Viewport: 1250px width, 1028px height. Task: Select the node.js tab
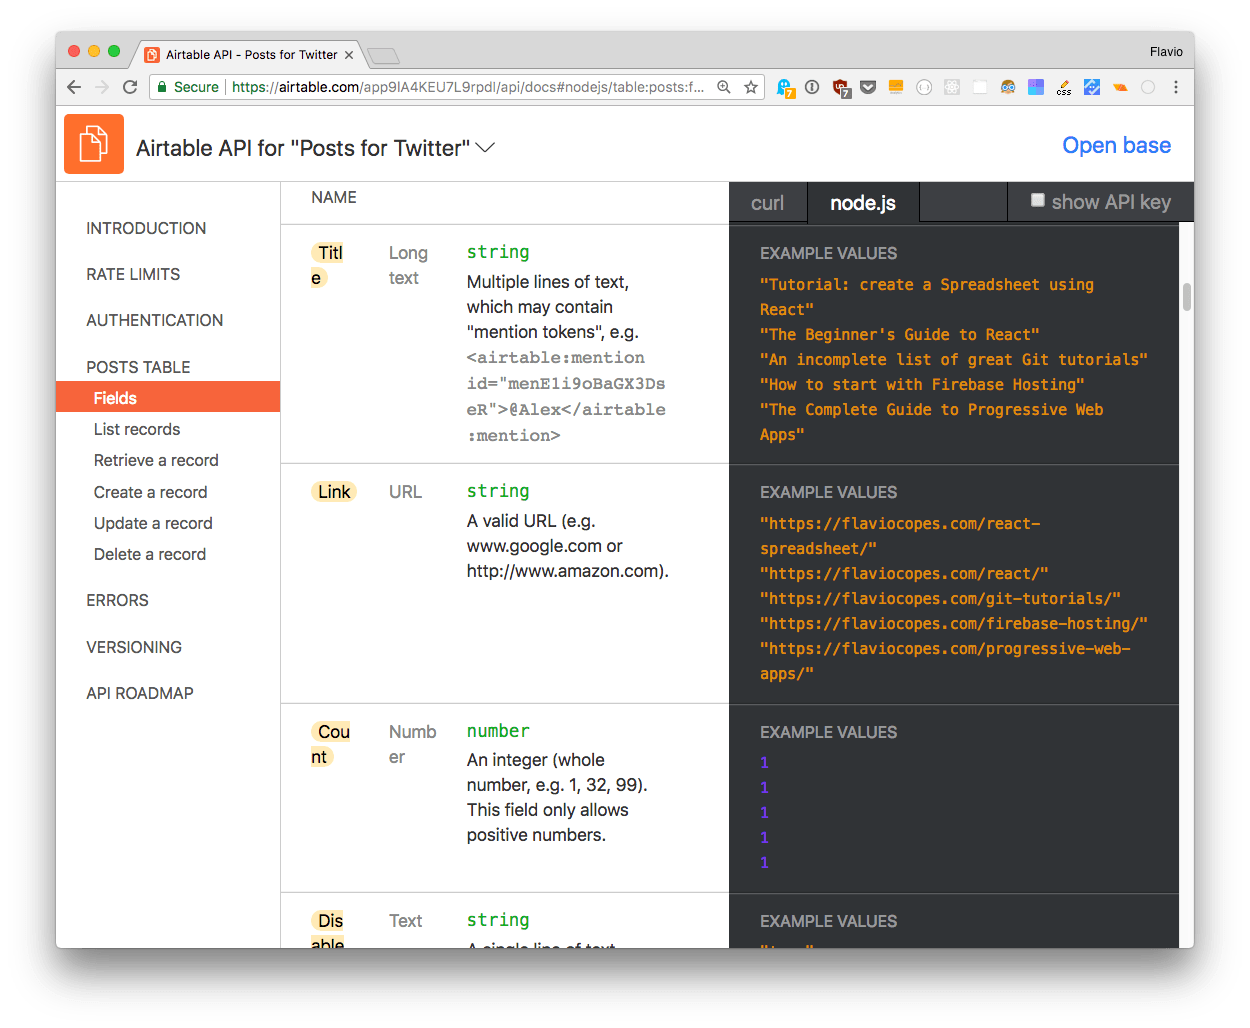coord(862,202)
